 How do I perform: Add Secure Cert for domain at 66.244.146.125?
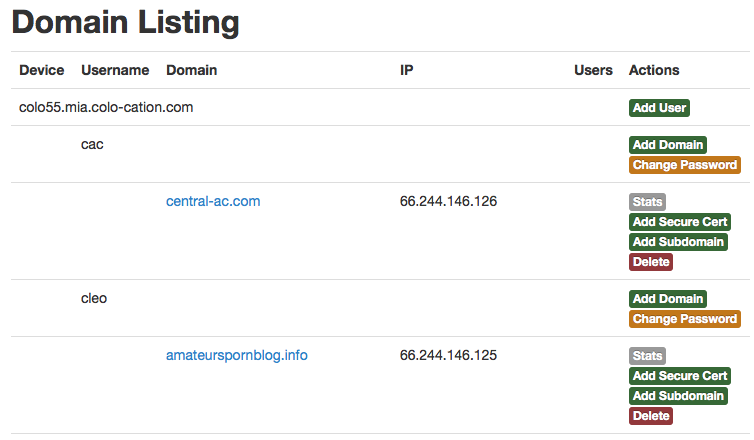[680, 376]
